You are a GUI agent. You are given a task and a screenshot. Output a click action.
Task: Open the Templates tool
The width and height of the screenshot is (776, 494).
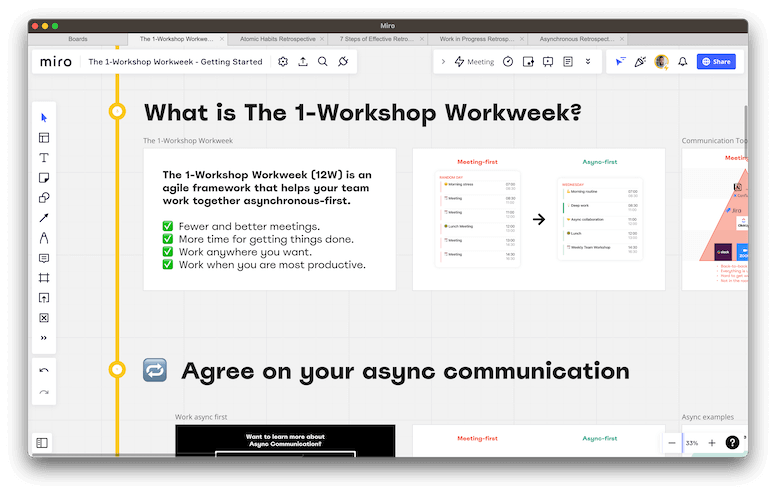tap(44, 138)
